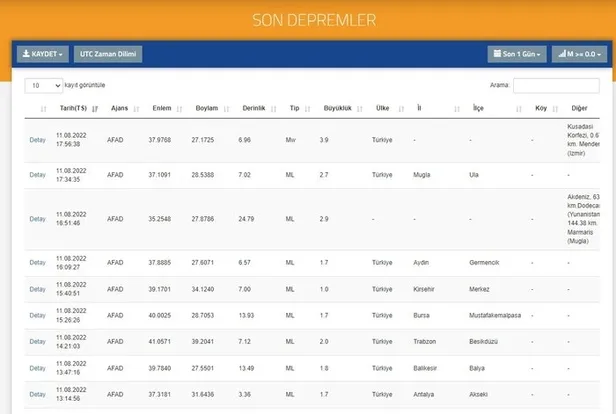Sort by the Enlem column icon
The height and width of the screenshot is (414, 616).
pyautogui.click(x=180, y=109)
